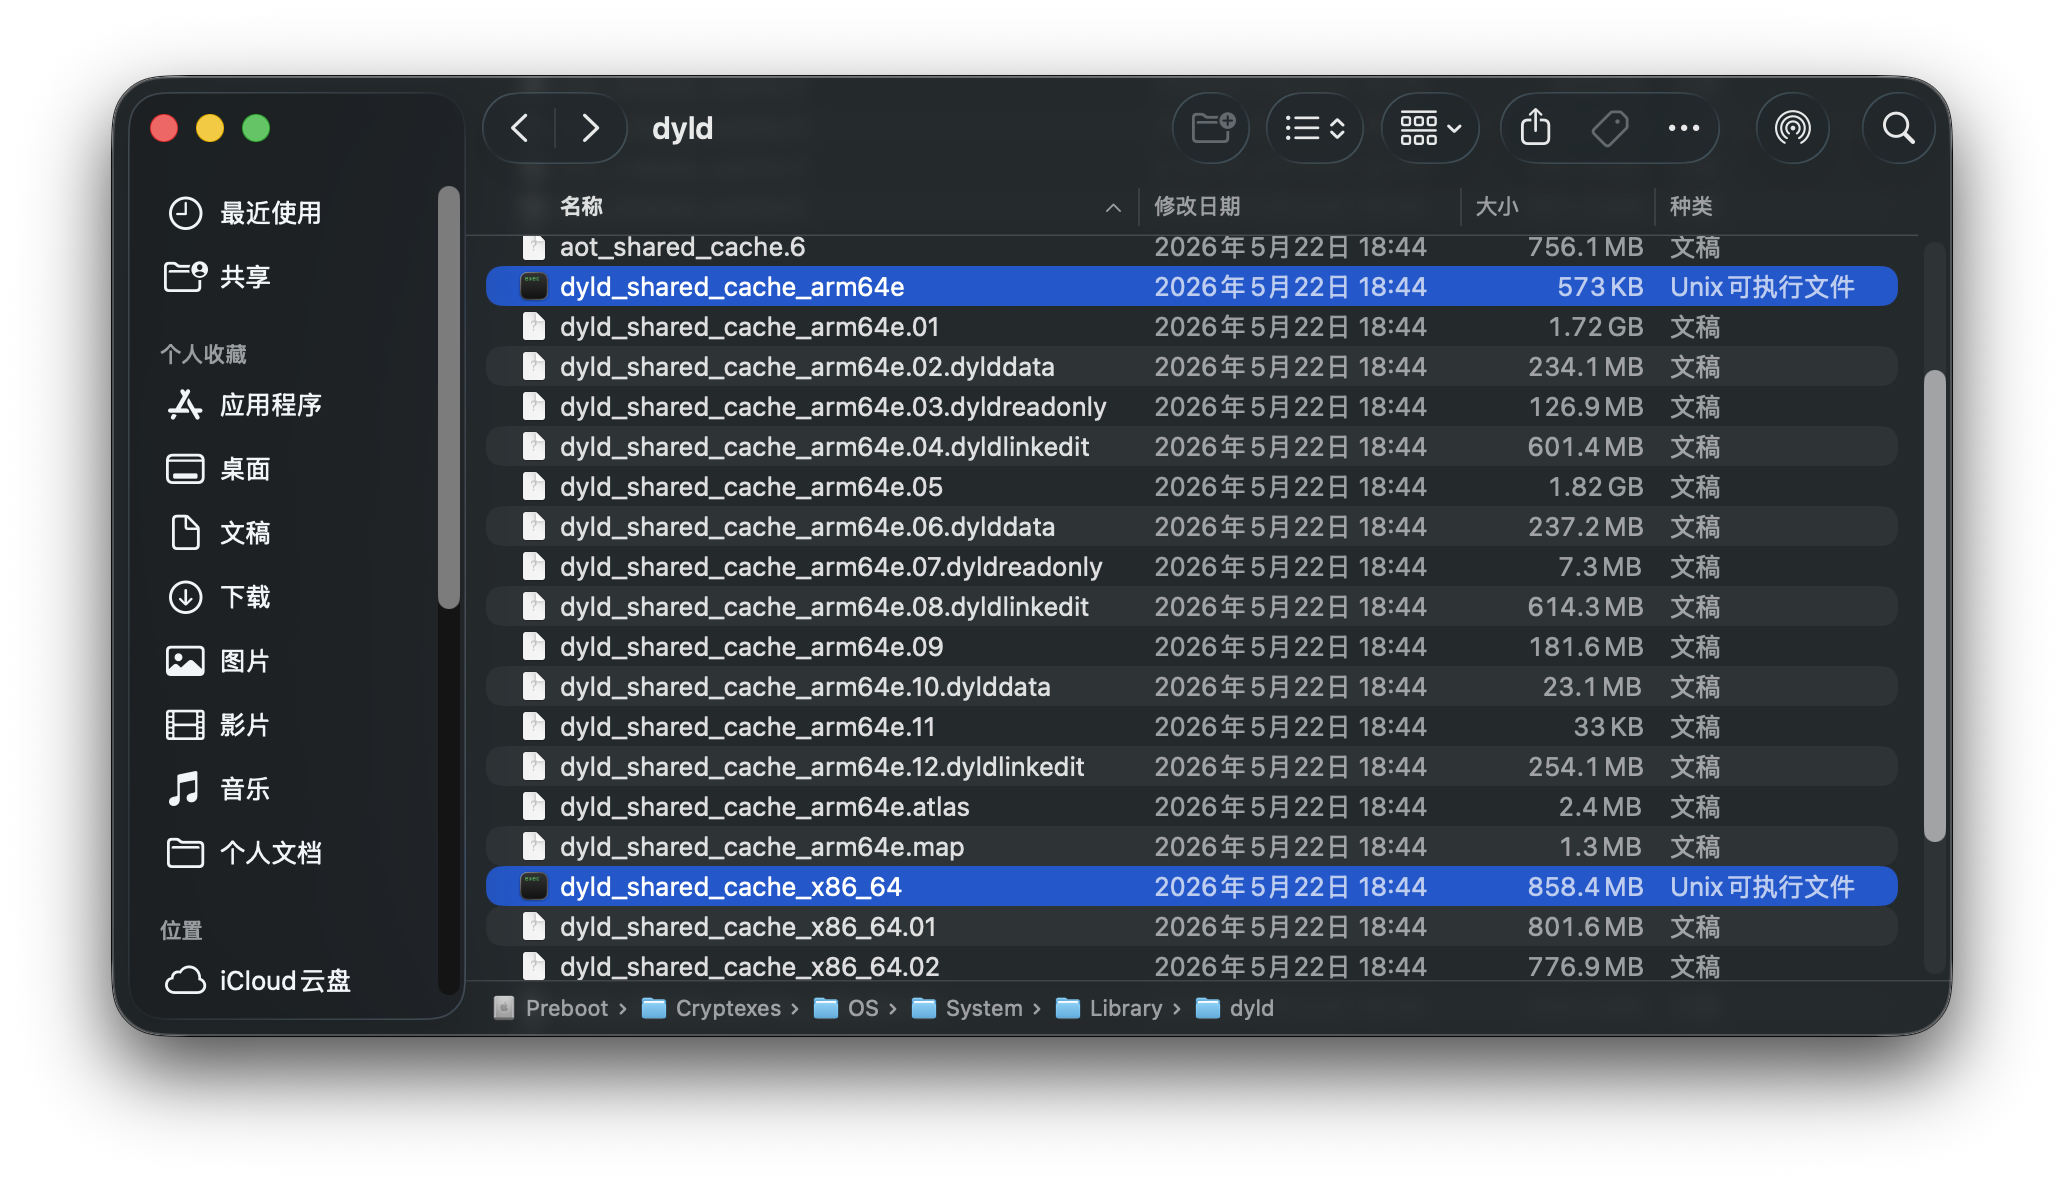This screenshot has width=2064, height=1184.
Task: Click the 7.3 MB size value
Action: pos(1600,567)
